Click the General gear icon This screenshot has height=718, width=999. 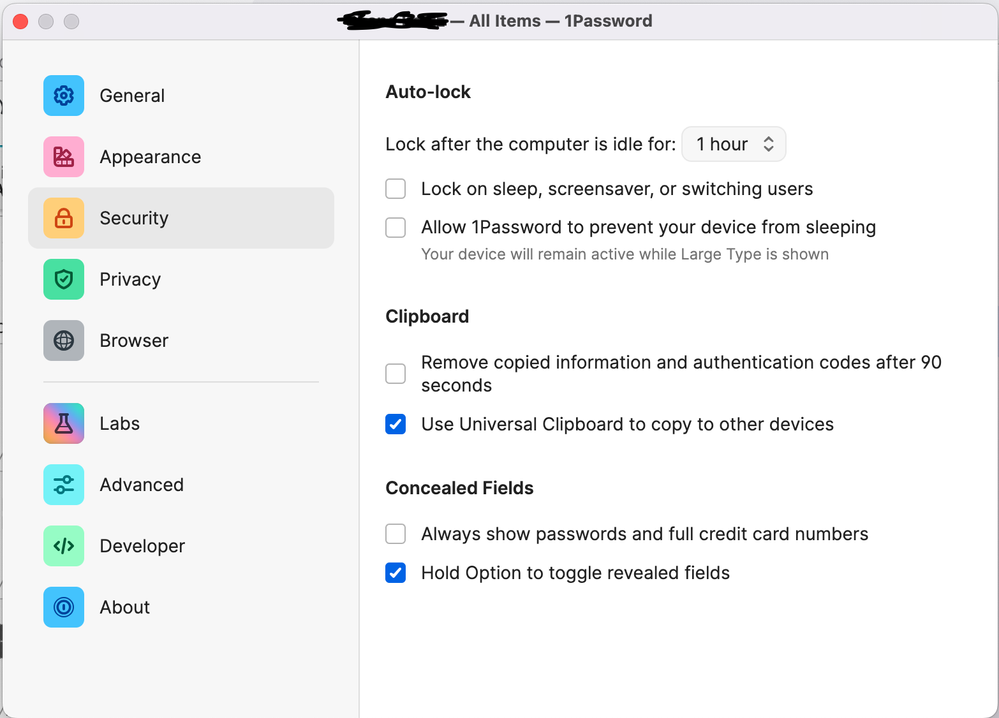[63, 96]
